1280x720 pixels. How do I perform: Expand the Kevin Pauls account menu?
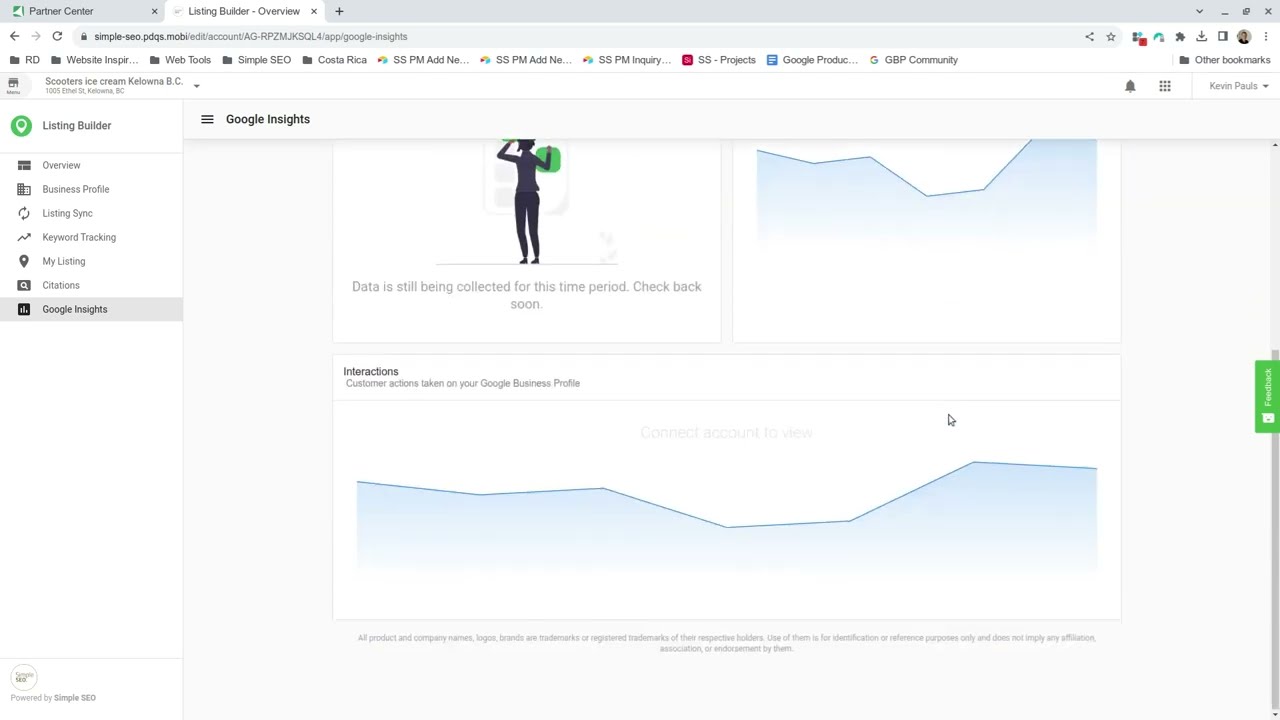[x=1239, y=86]
